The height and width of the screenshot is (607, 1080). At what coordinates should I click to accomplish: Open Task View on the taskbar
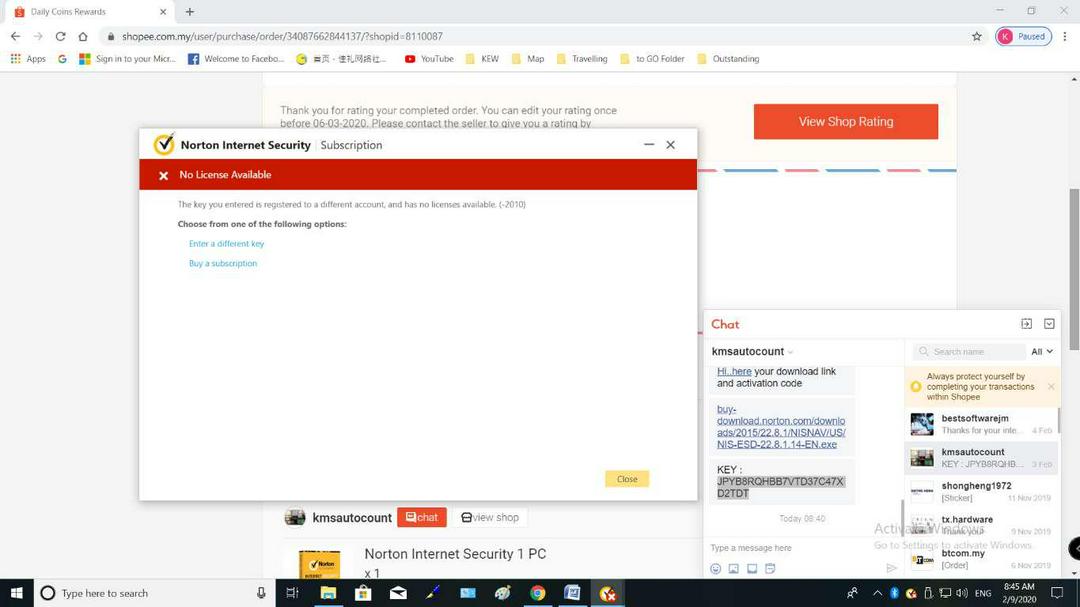(x=292, y=593)
